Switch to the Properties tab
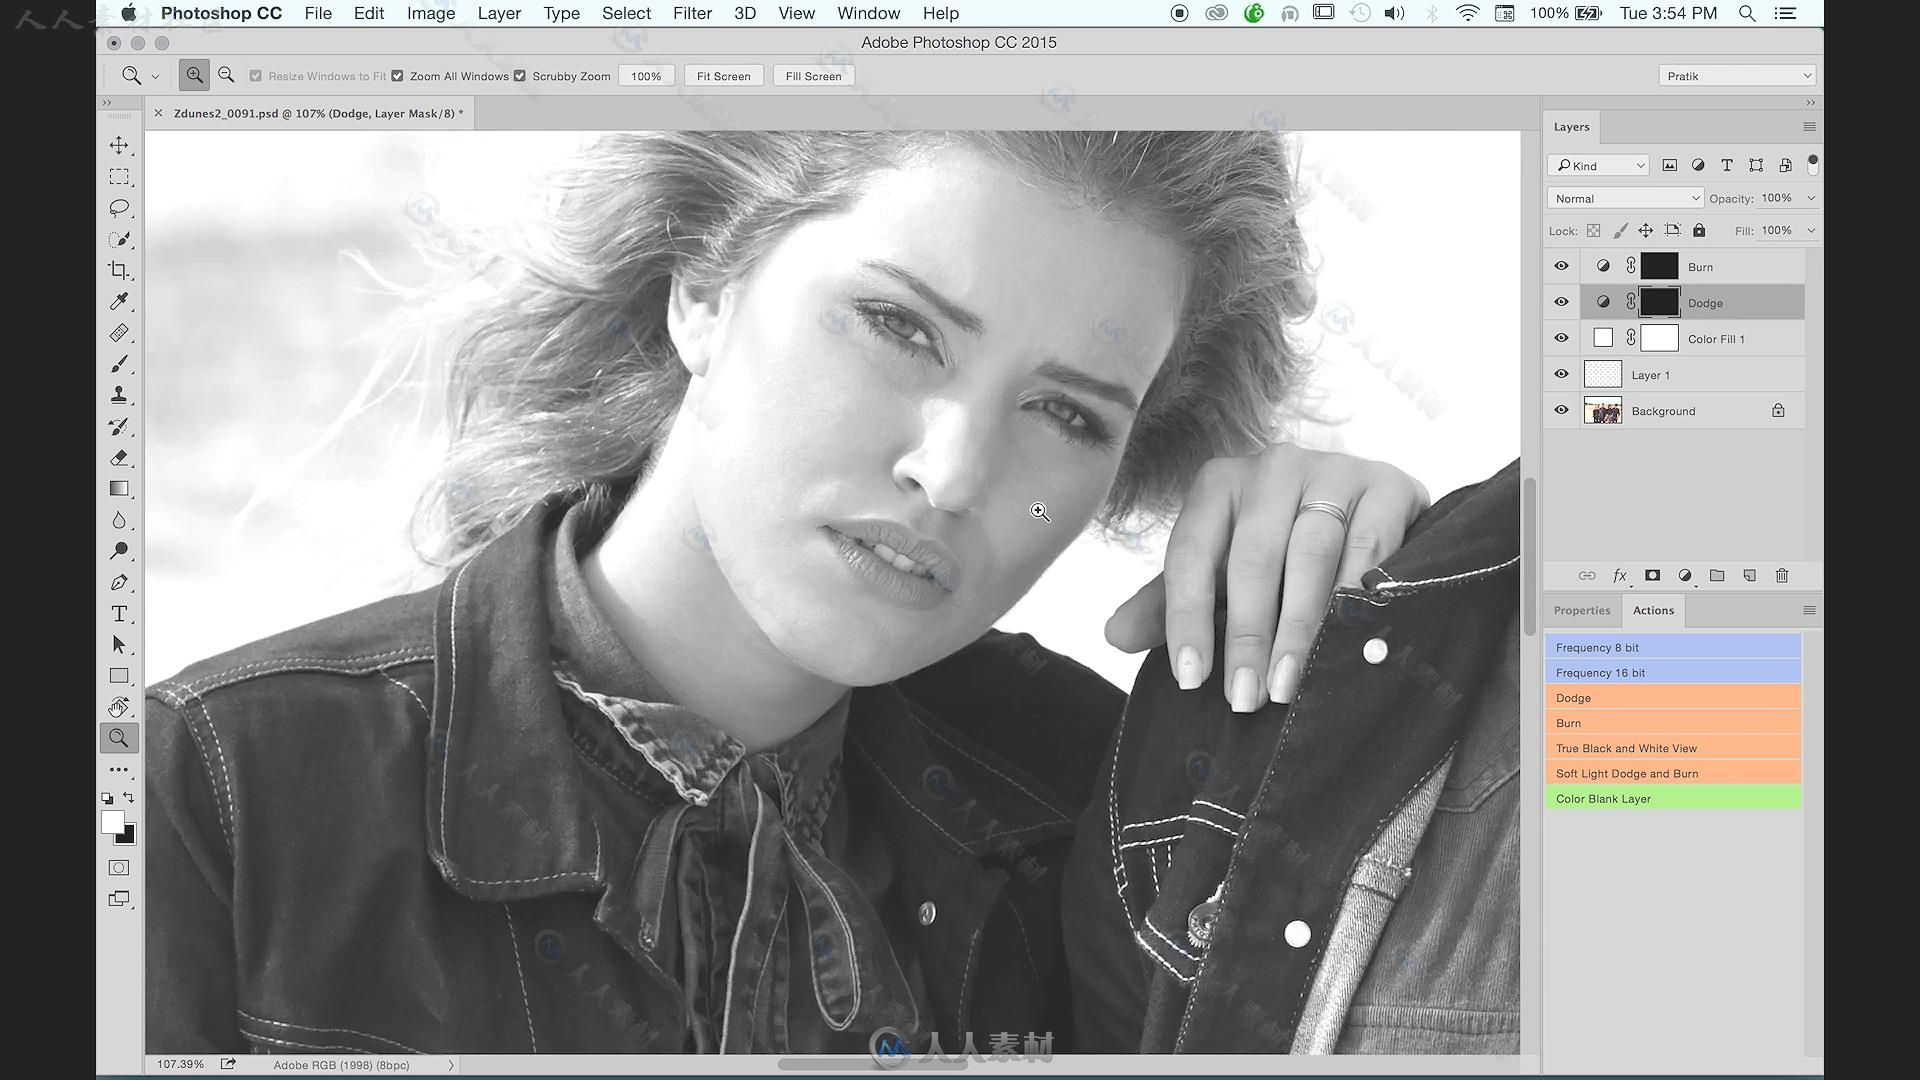1920x1080 pixels. tap(1582, 610)
